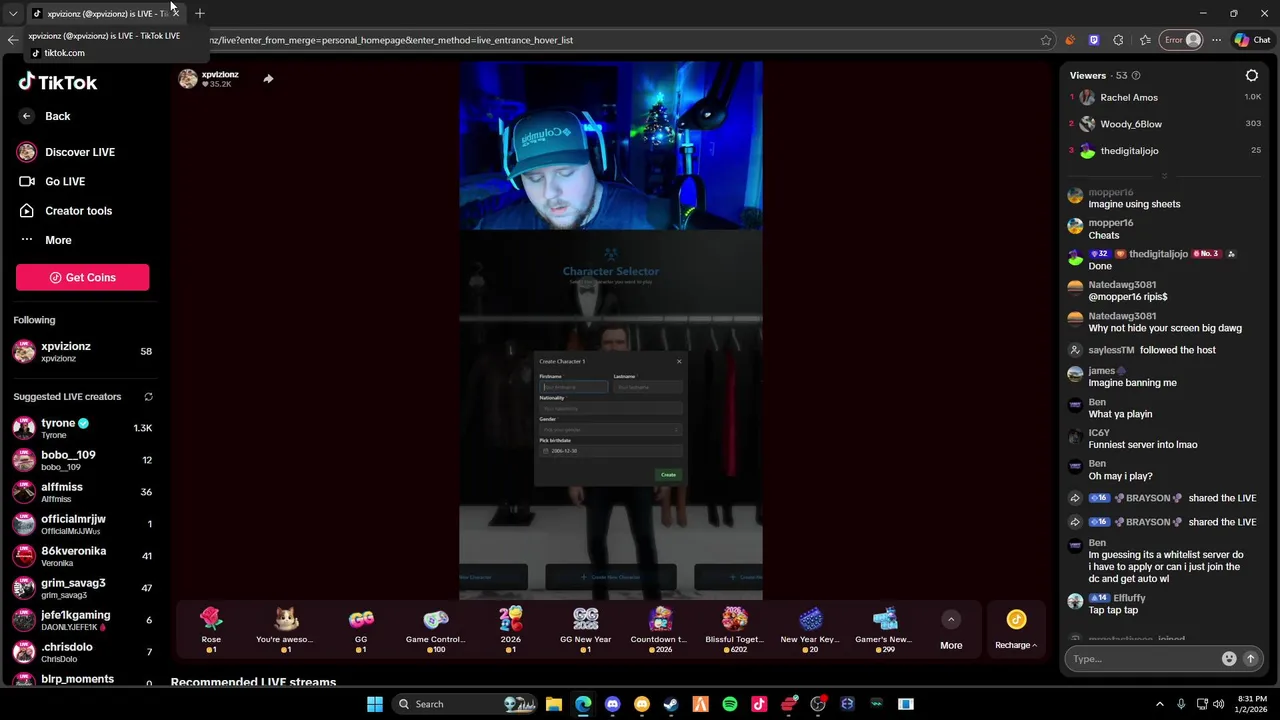Open Spotify from taskbar

730,704
